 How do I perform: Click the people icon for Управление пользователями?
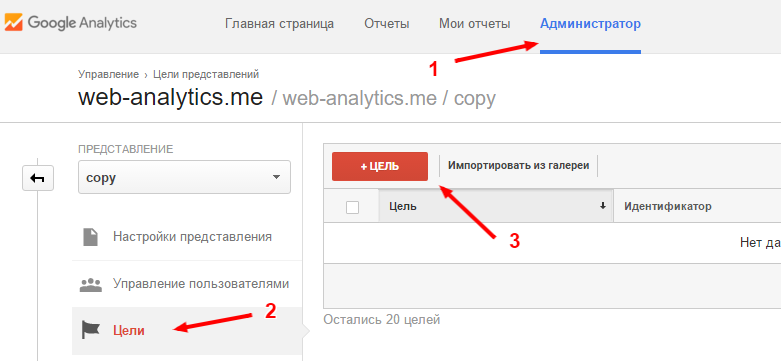coord(91,284)
